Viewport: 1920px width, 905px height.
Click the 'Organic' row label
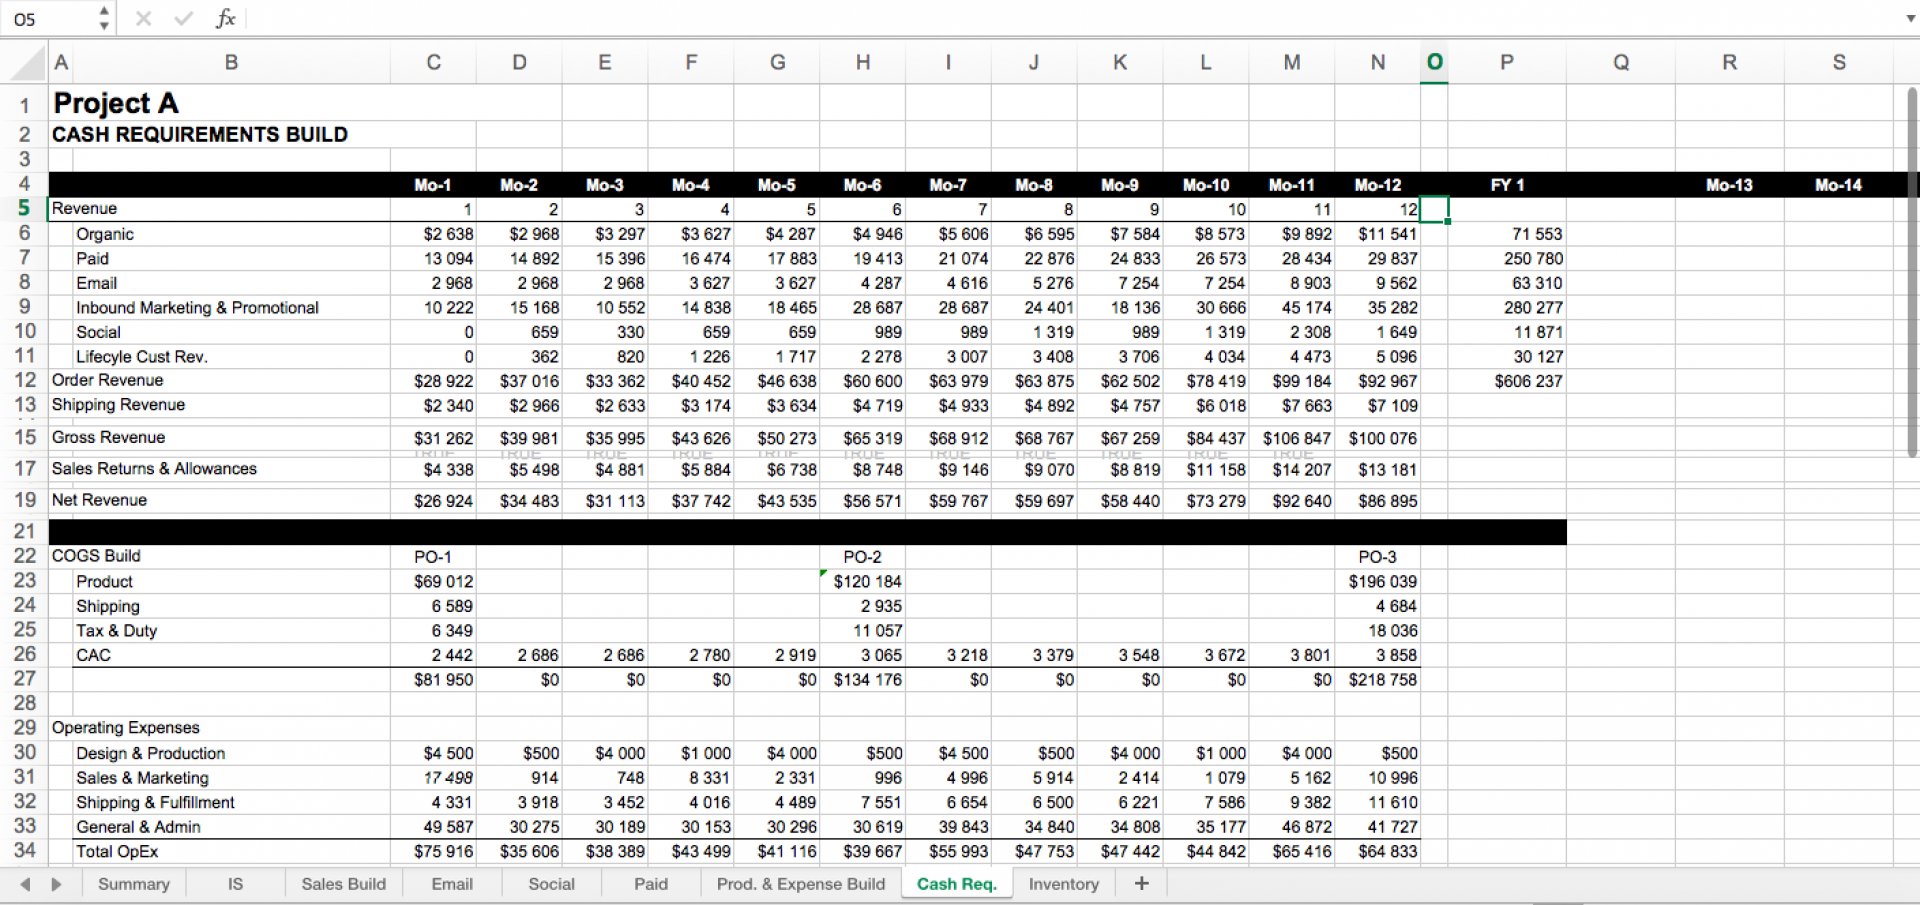click(105, 234)
